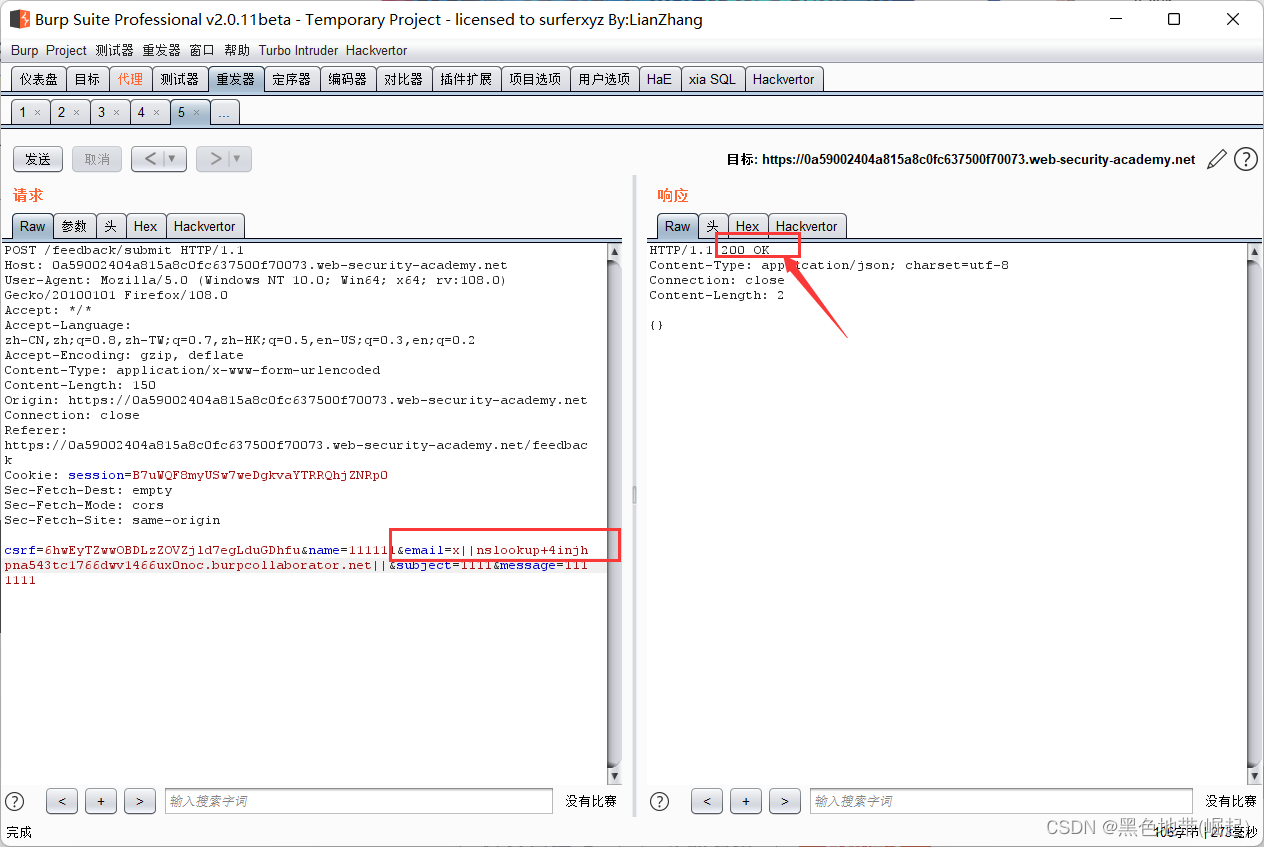
Task: Select the request Hackvertor tab
Action: click(x=204, y=226)
